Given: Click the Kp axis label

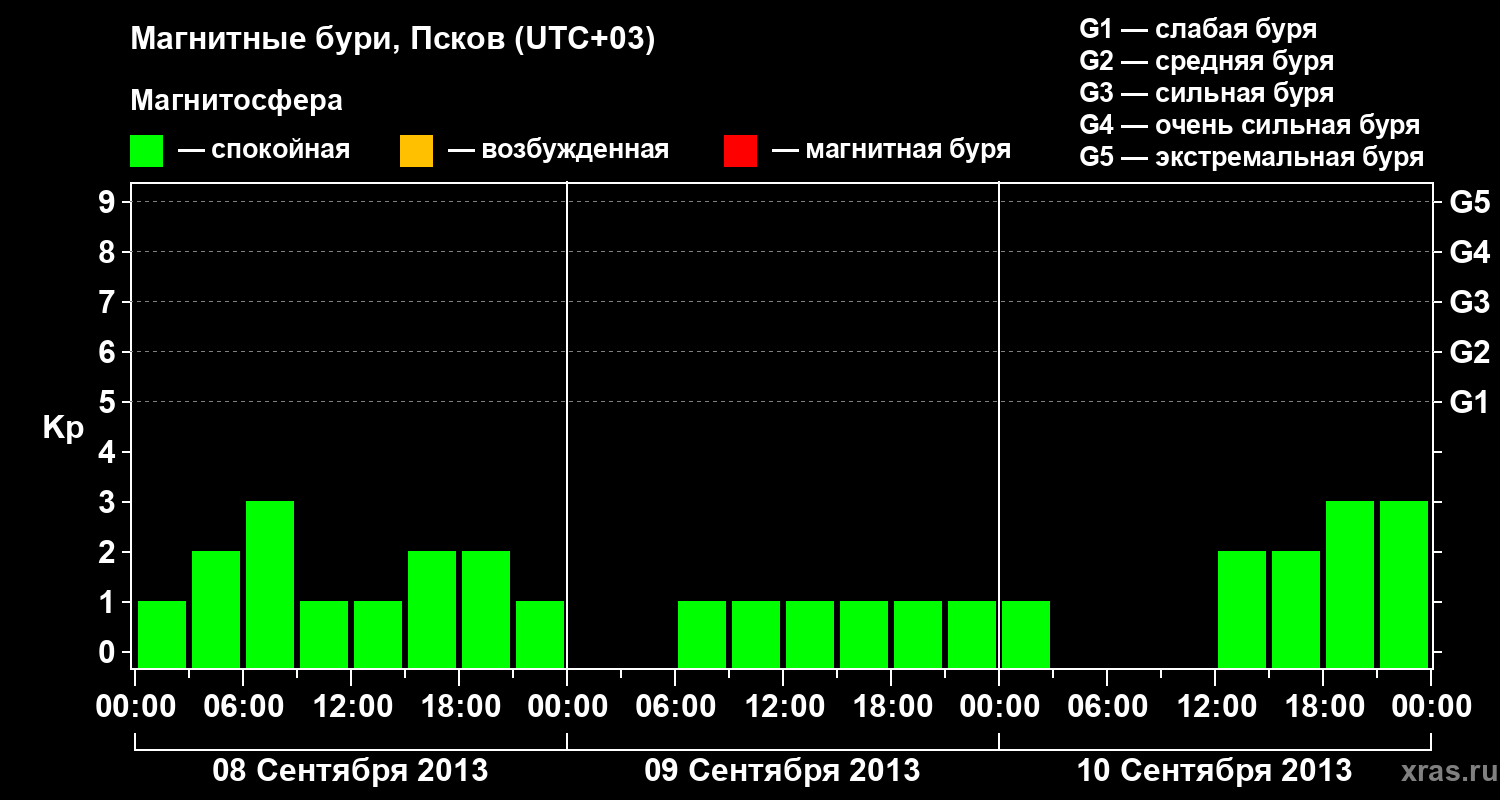Looking at the screenshot, I should [63, 428].
